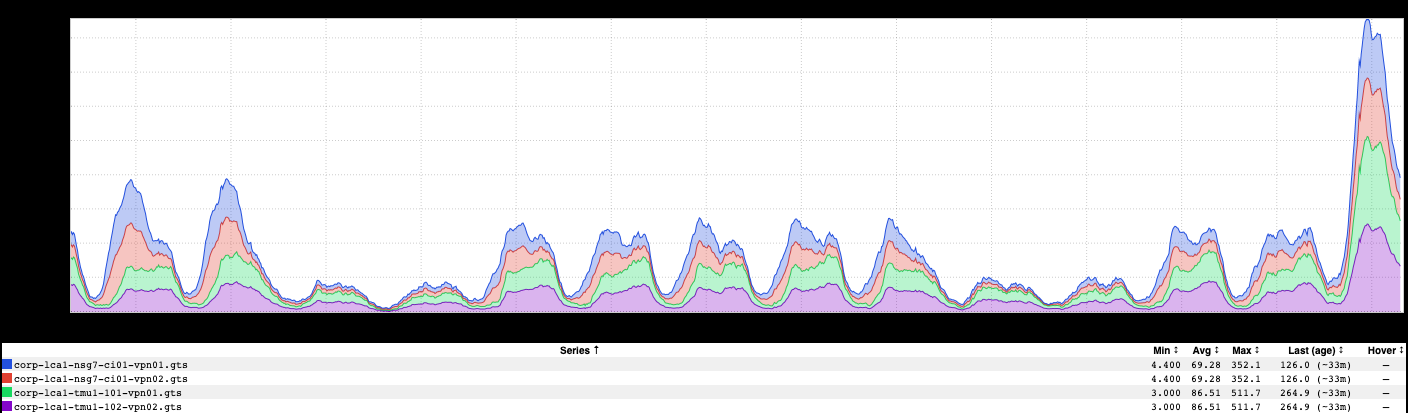Click the purple swatch for tmu1-102-vpn02

click(7, 407)
